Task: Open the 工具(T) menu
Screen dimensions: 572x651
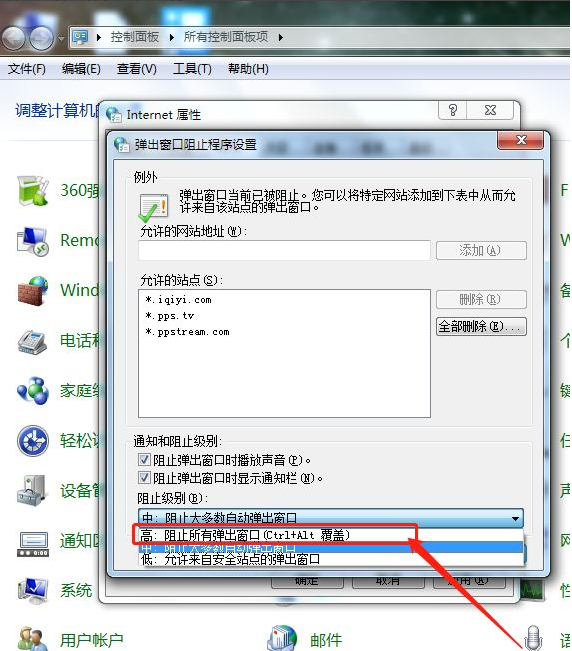Action: pyautogui.click(x=192, y=69)
